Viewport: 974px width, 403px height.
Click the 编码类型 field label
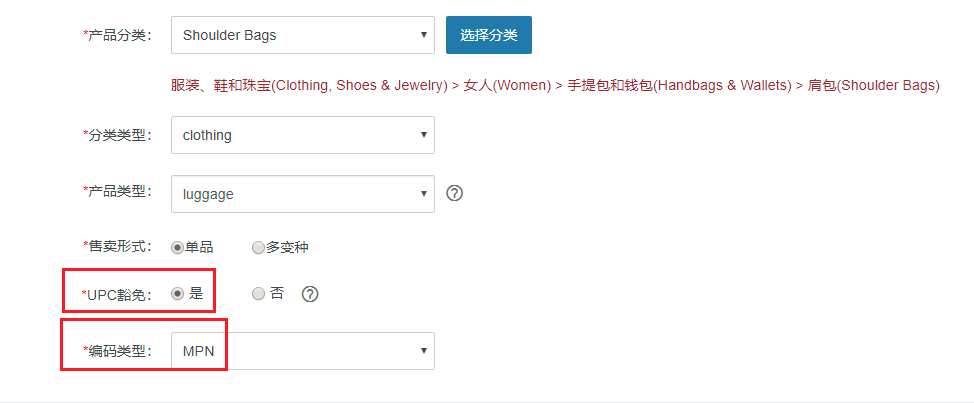pos(117,351)
